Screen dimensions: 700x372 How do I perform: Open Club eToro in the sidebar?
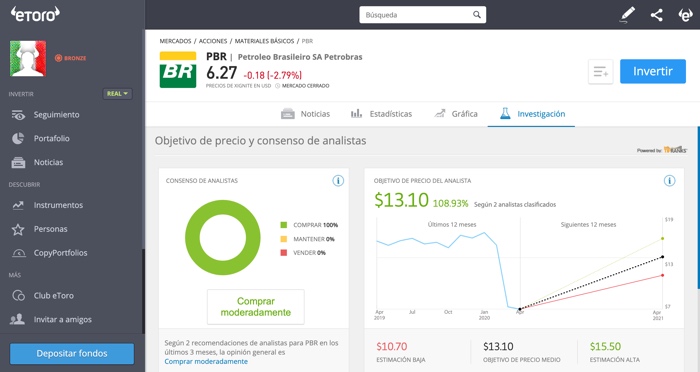pyautogui.click(x=54, y=296)
